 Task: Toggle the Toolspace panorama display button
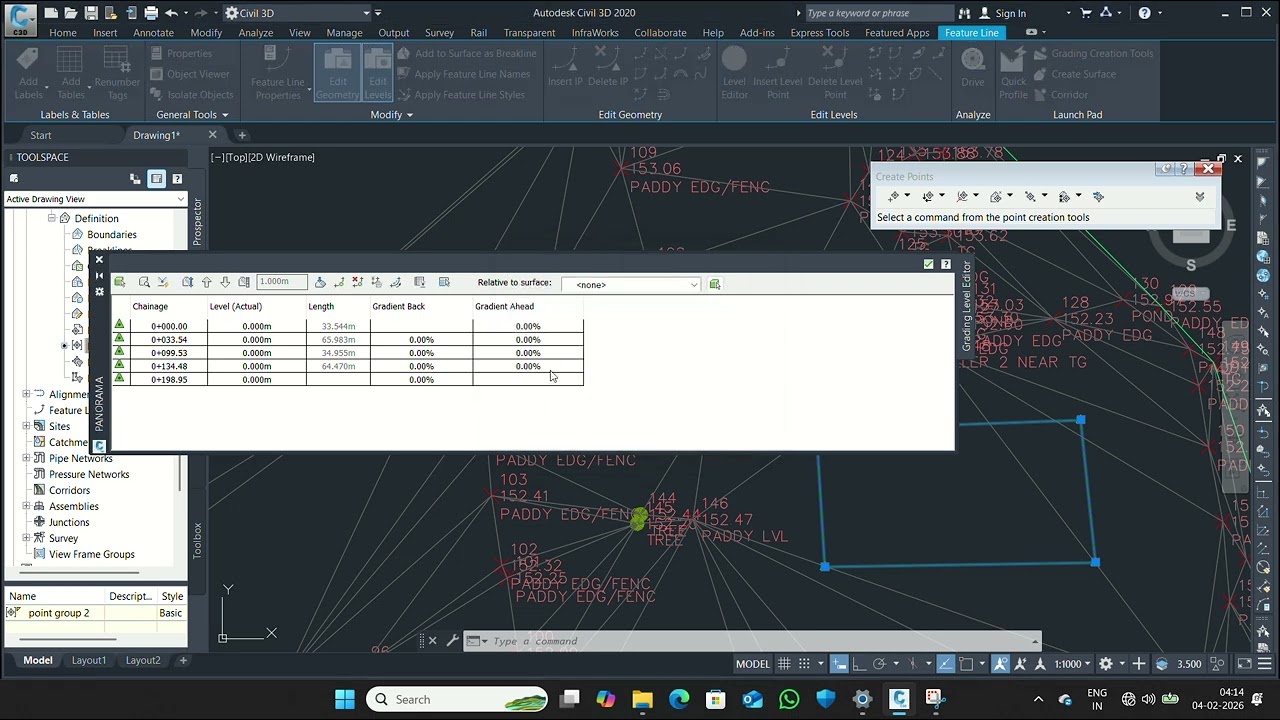click(156, 179)
